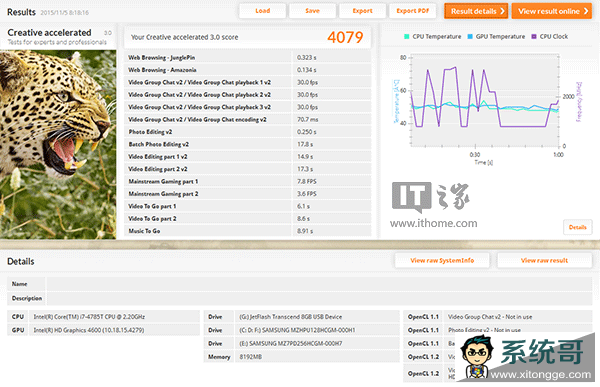This screenshot has height=387, width=600.
Task: Select the Music To Go result row
Action: pyautogui.click(x=248, y=231)
